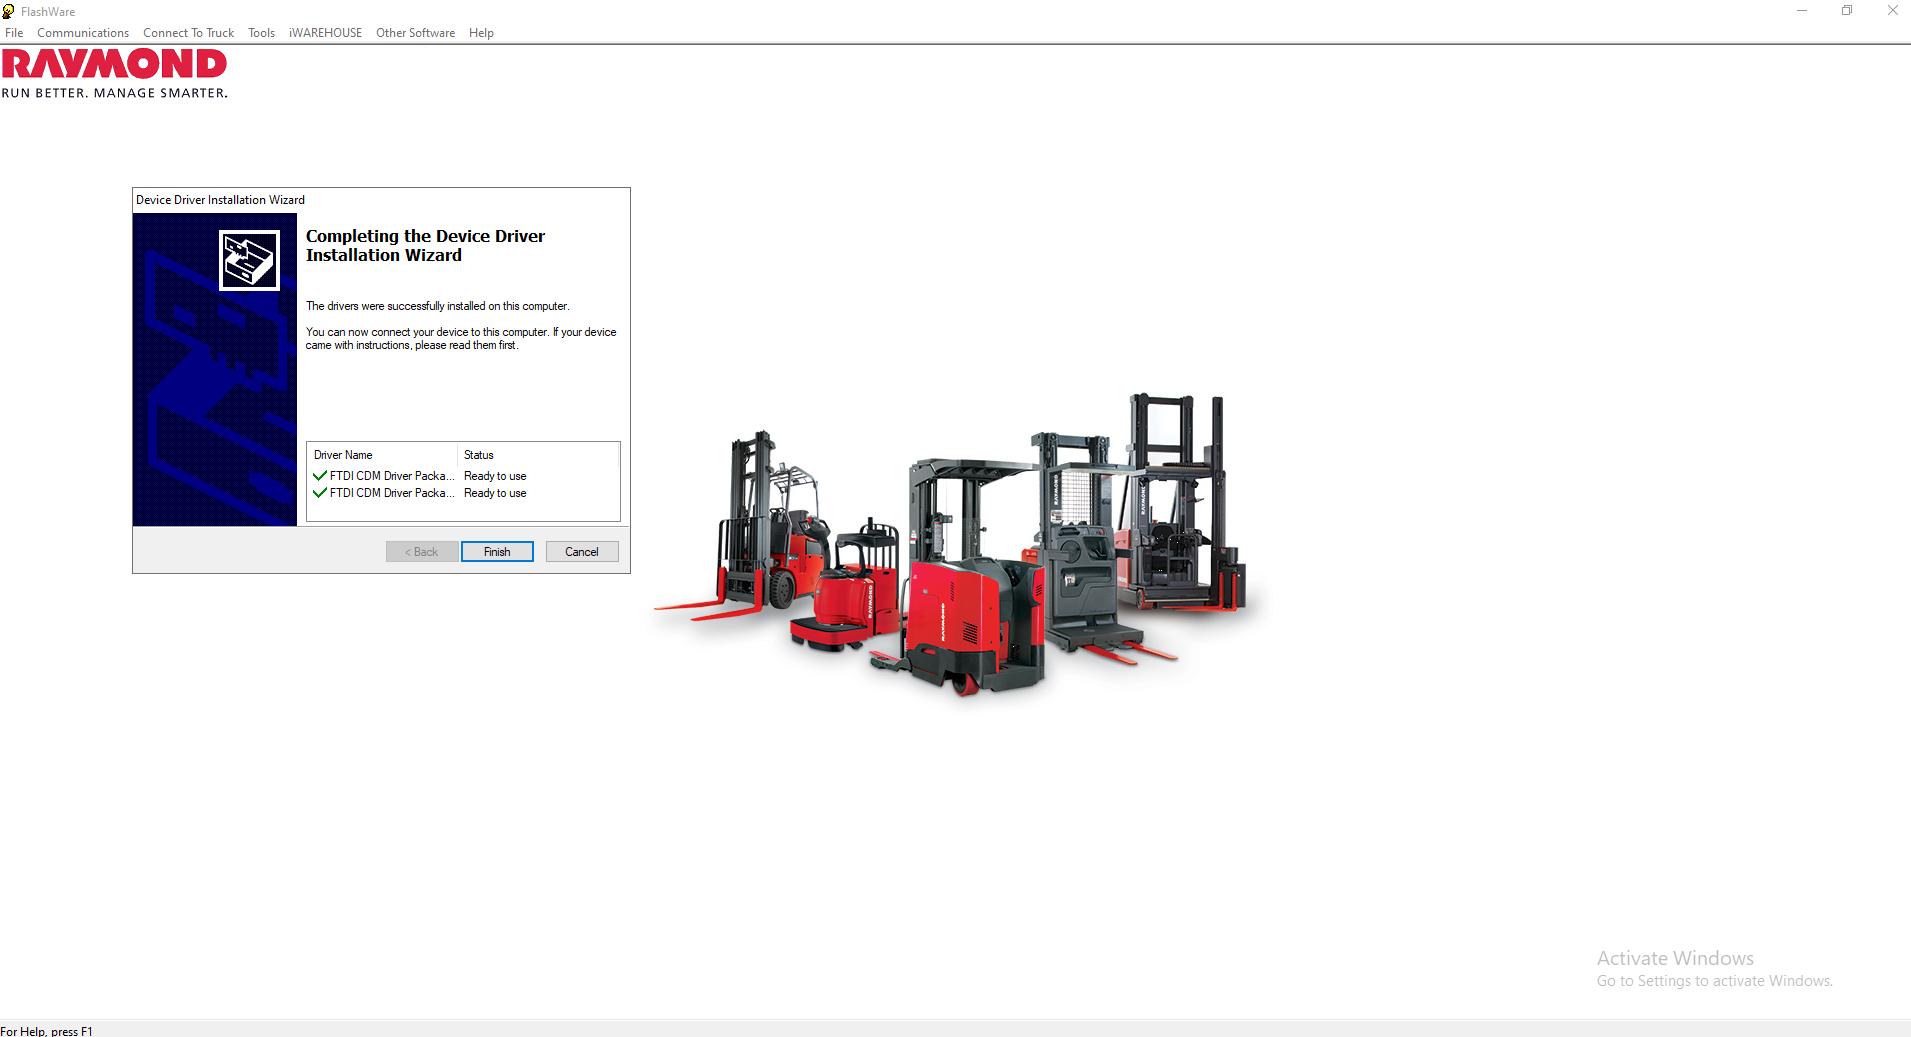Open the Communications menu
1911x1037 pixels.
[x=83, y=32]
